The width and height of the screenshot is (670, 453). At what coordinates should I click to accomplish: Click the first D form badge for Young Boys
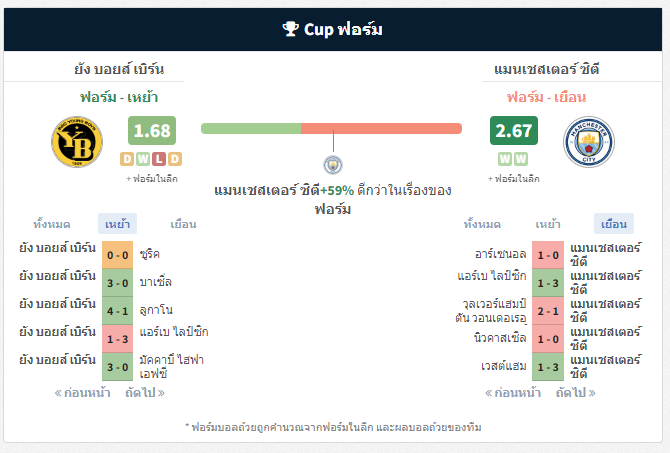click(x=127, y=159)
